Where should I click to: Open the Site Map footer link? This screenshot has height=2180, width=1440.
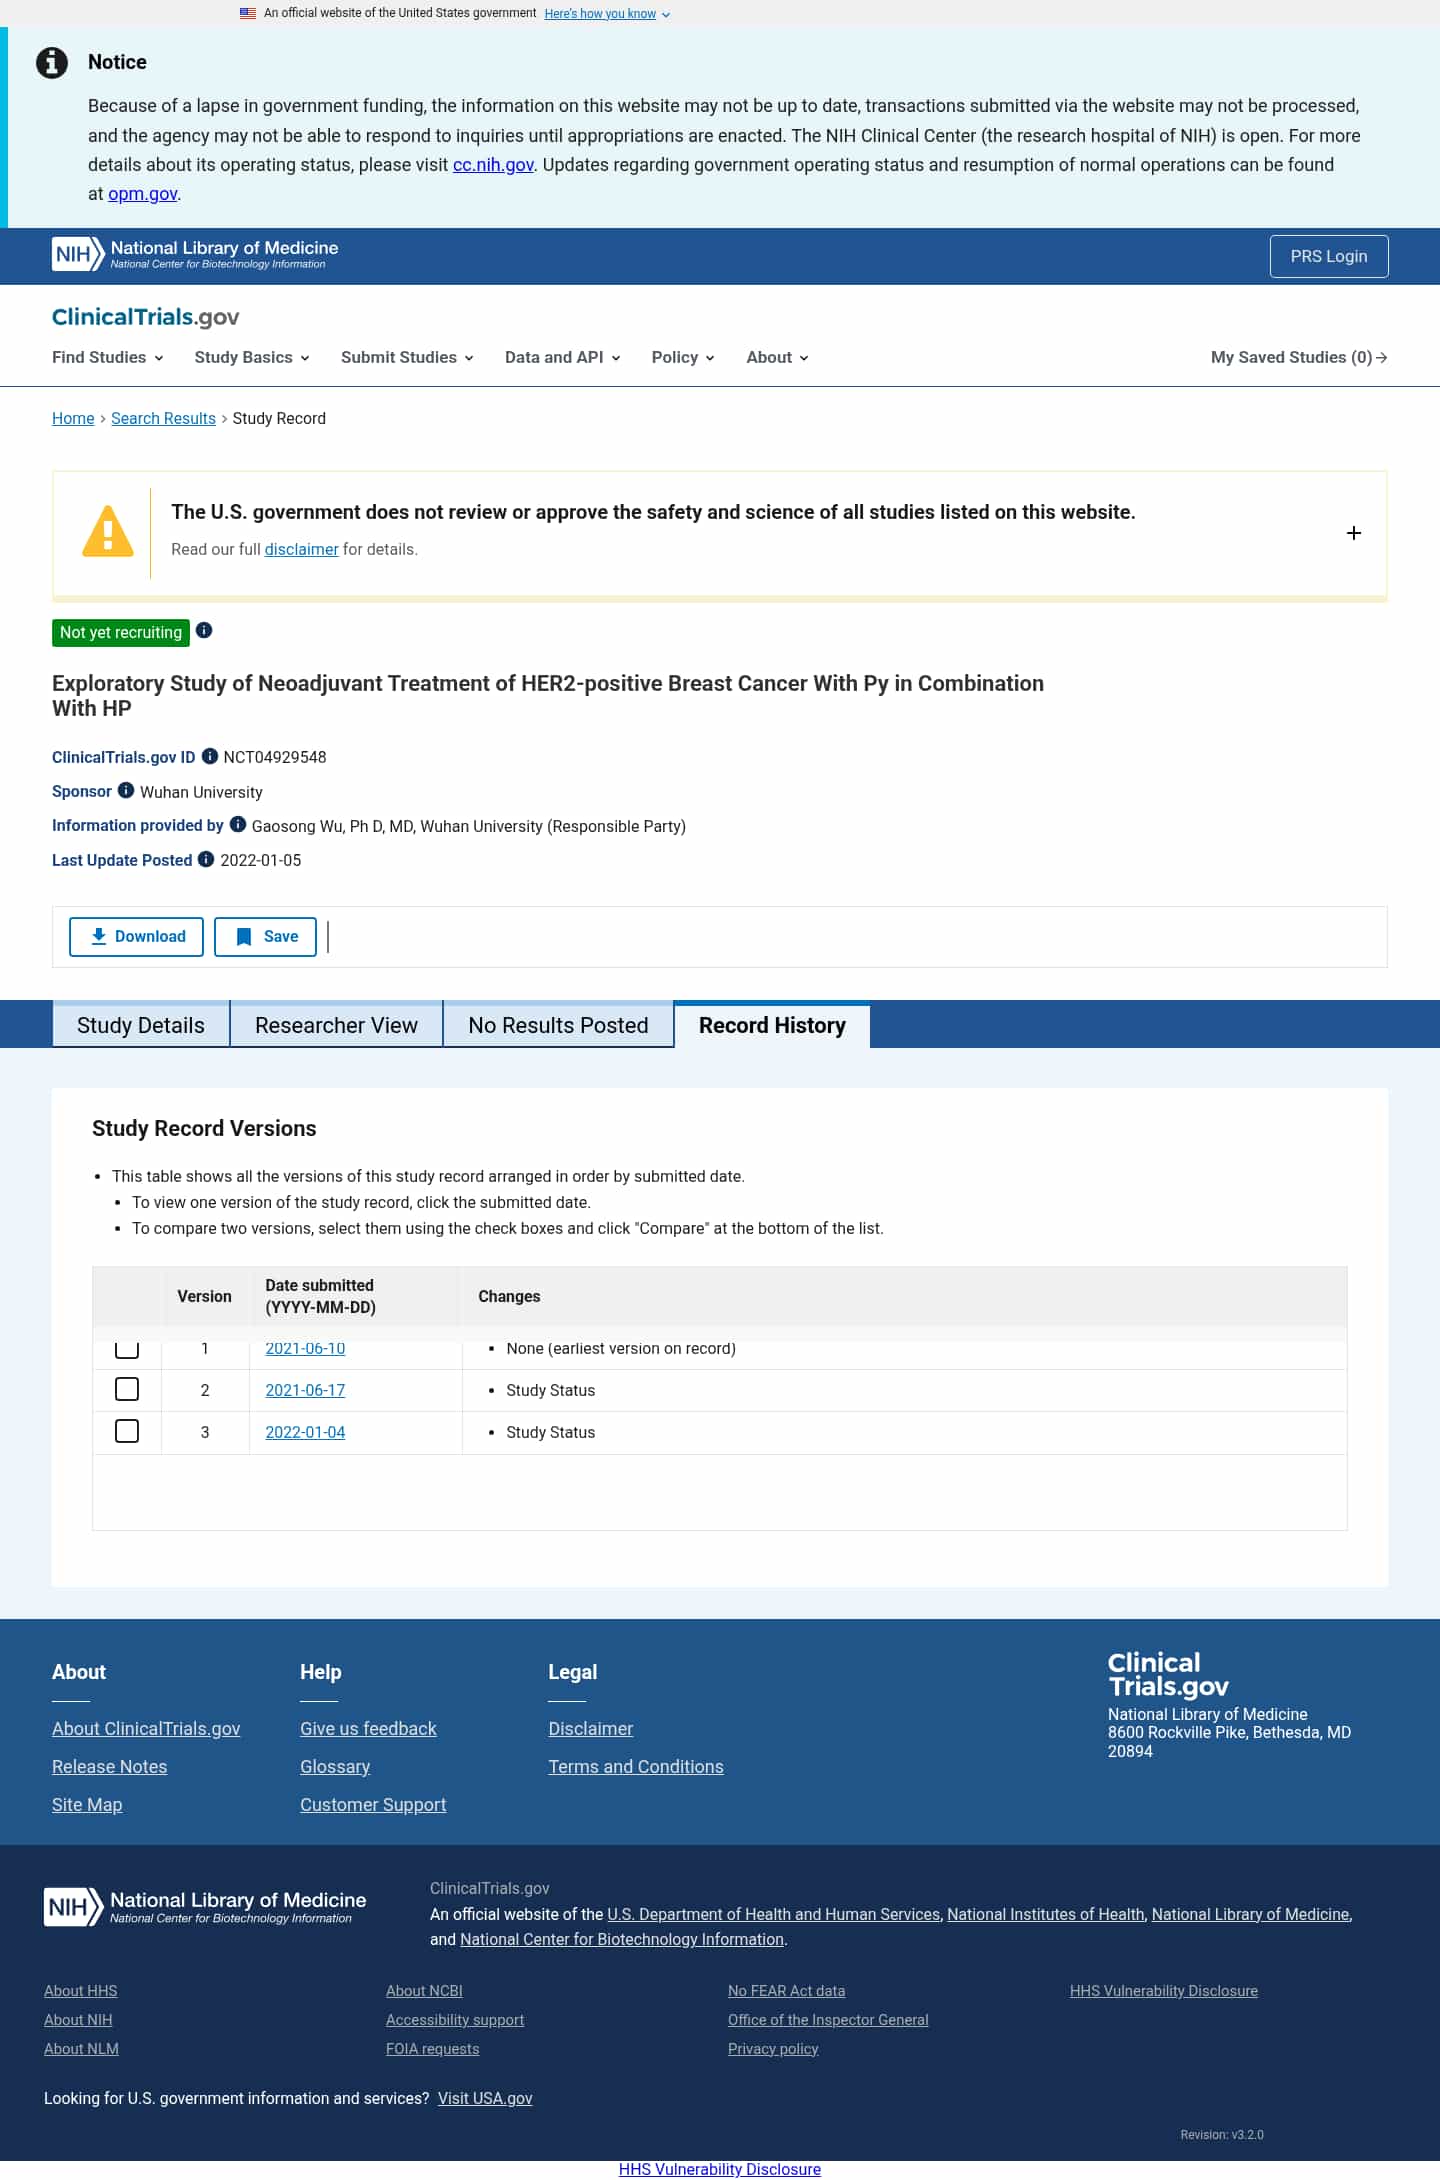click(87, 1805)
